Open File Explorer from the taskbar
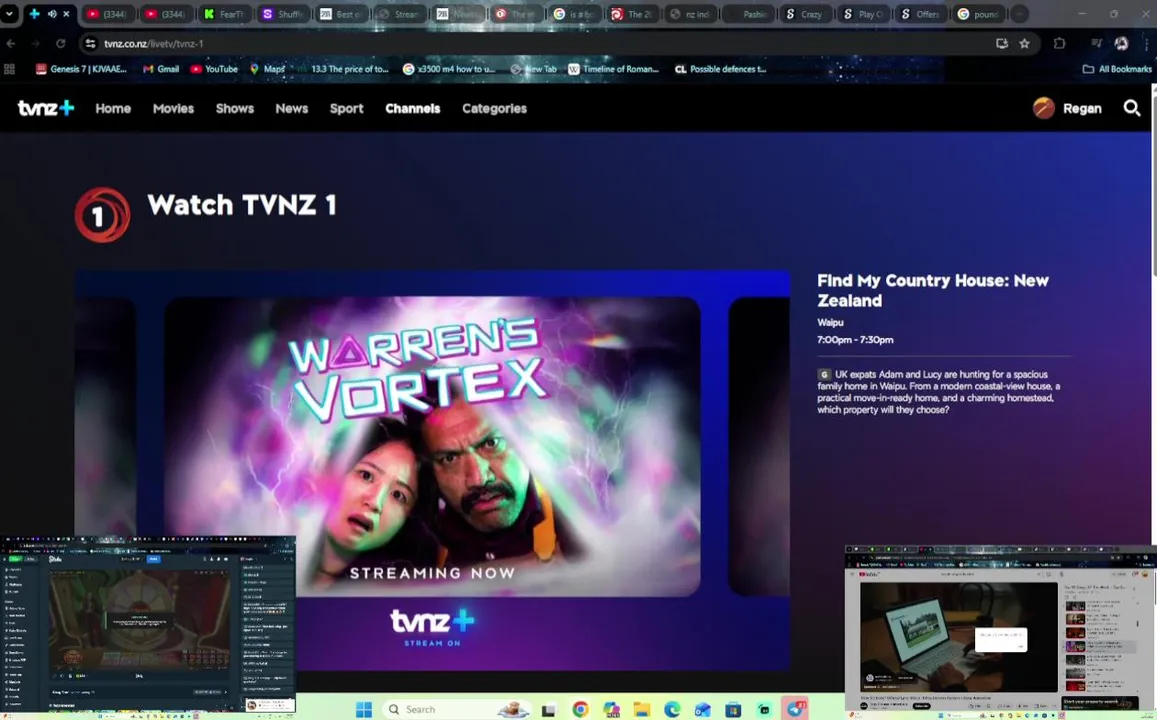 [x=642, y=710]
